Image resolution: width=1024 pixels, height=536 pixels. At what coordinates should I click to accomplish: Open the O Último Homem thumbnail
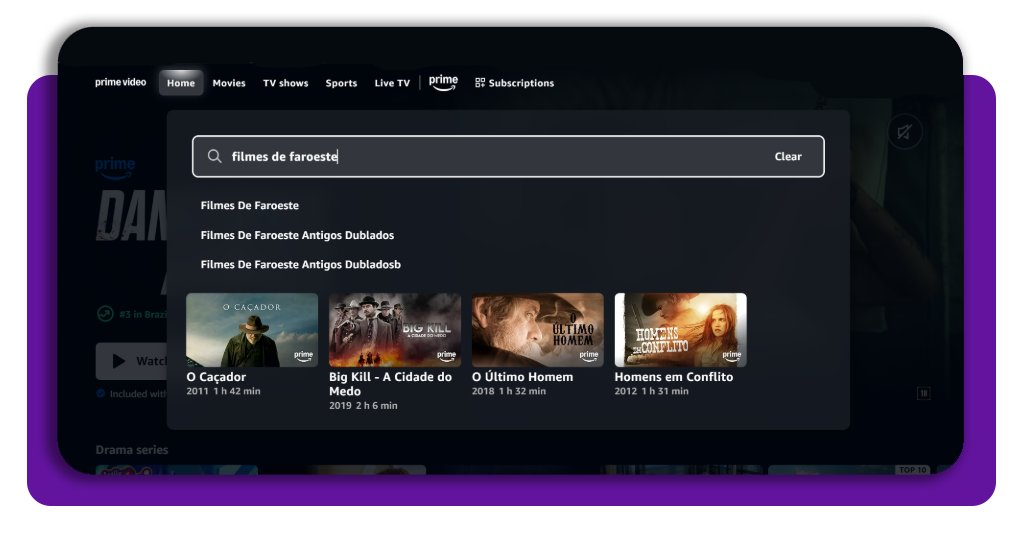tap(537, 330)
